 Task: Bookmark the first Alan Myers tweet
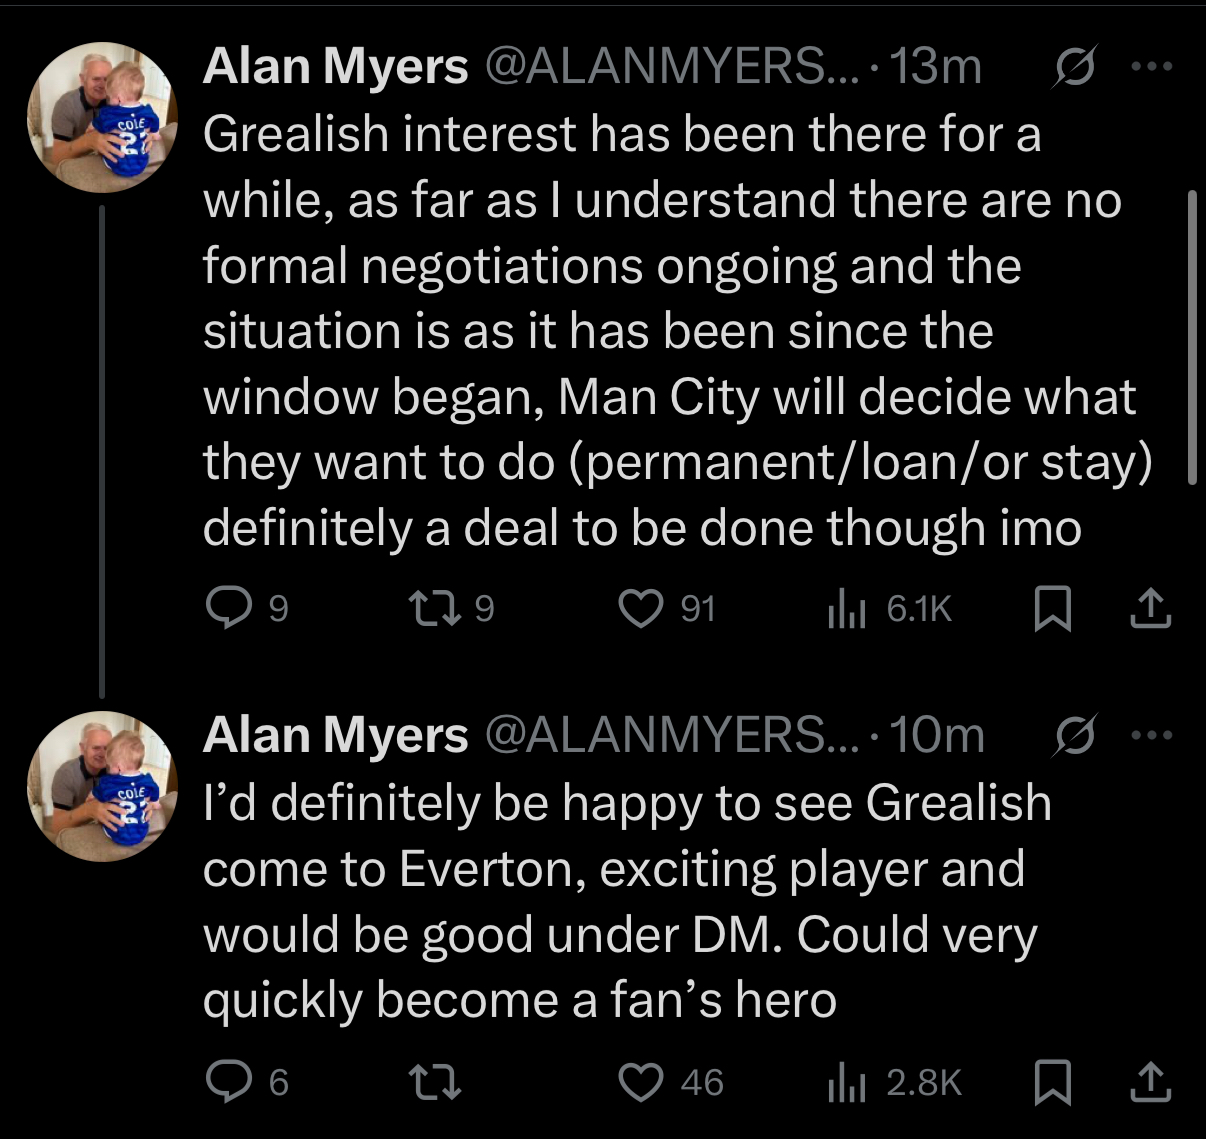pyautogui.click(x=1051, y=608)
